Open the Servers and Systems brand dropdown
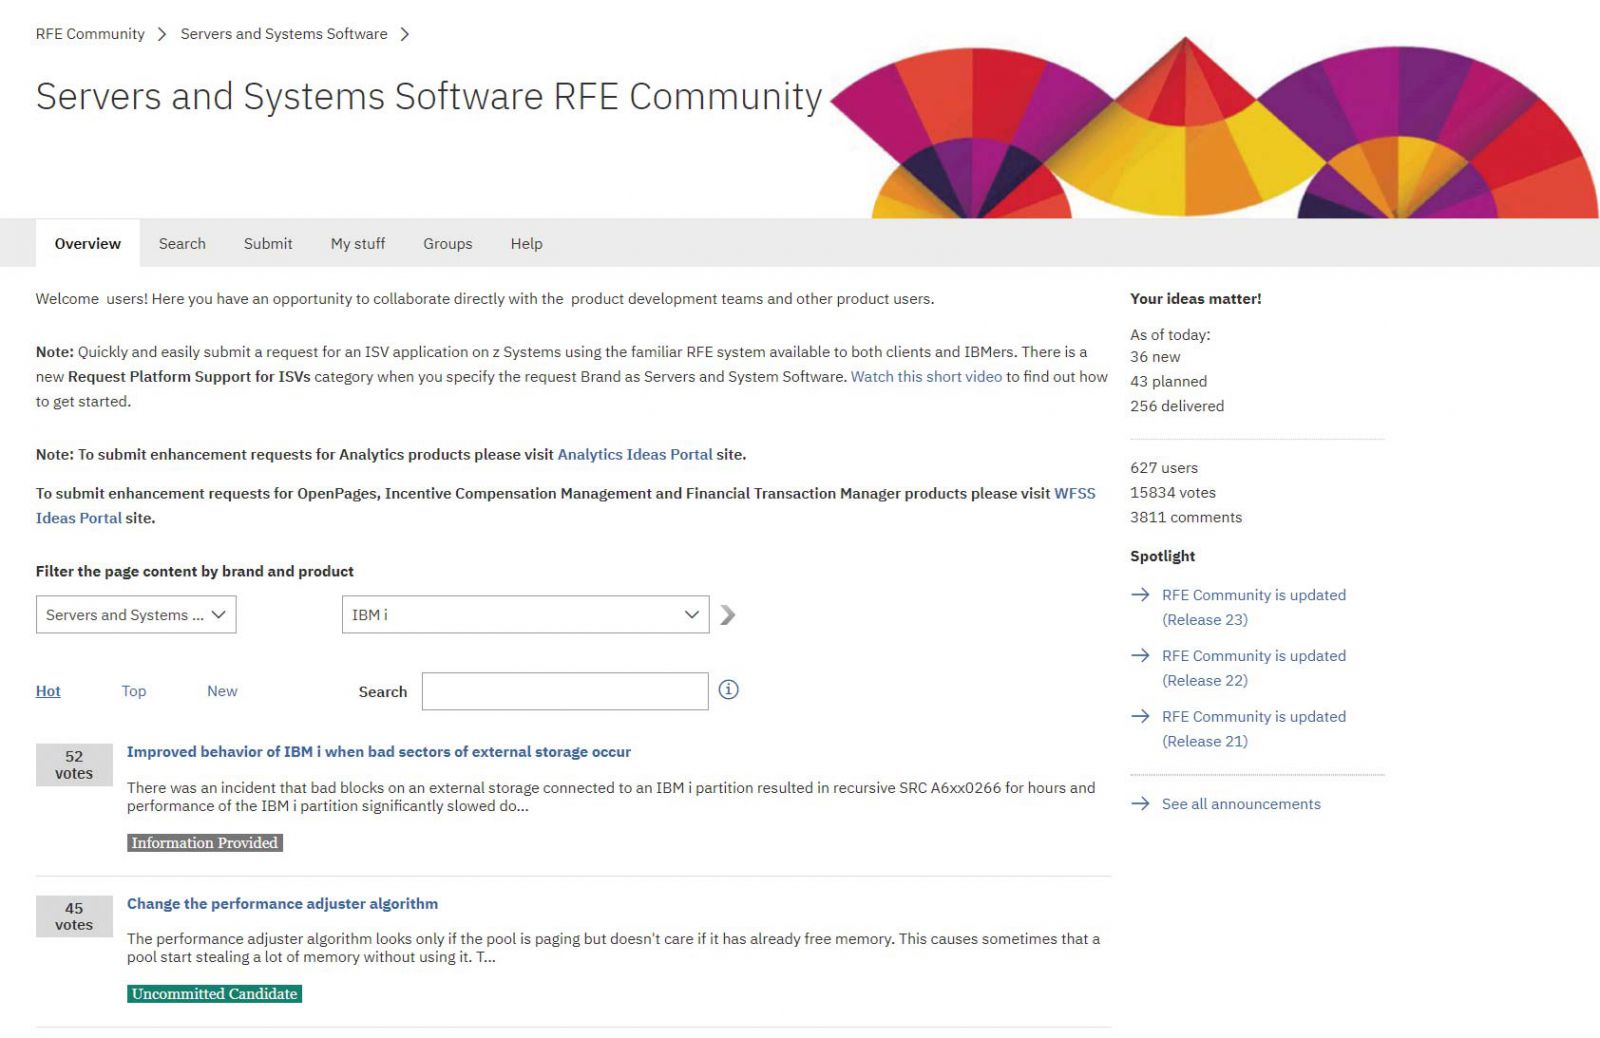The image size is (1600, 1038). coord(136,615)
